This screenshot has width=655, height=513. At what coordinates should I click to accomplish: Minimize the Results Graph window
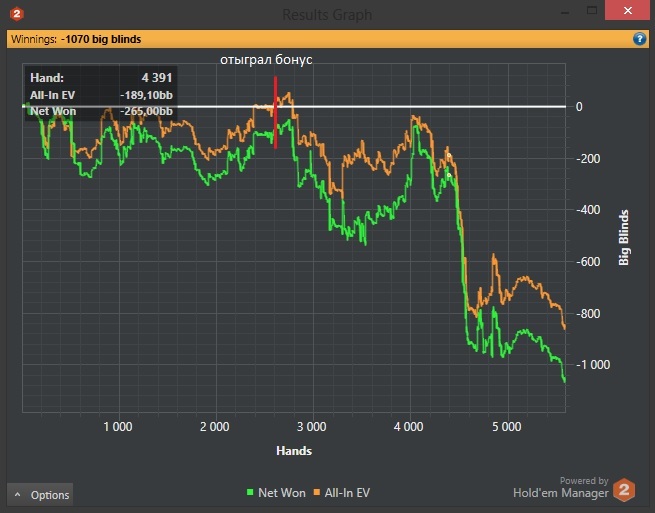(565, 11)
